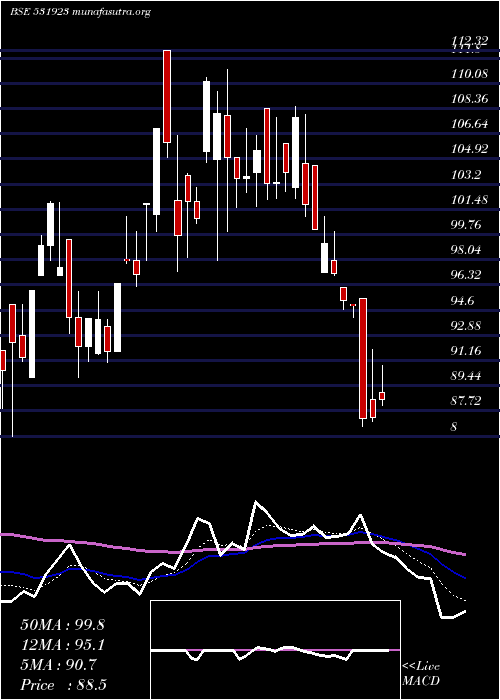The width and height of the screenshot is (500, 700).
Task: Select the 110.08 price level label
Action: tap(470, 74)
